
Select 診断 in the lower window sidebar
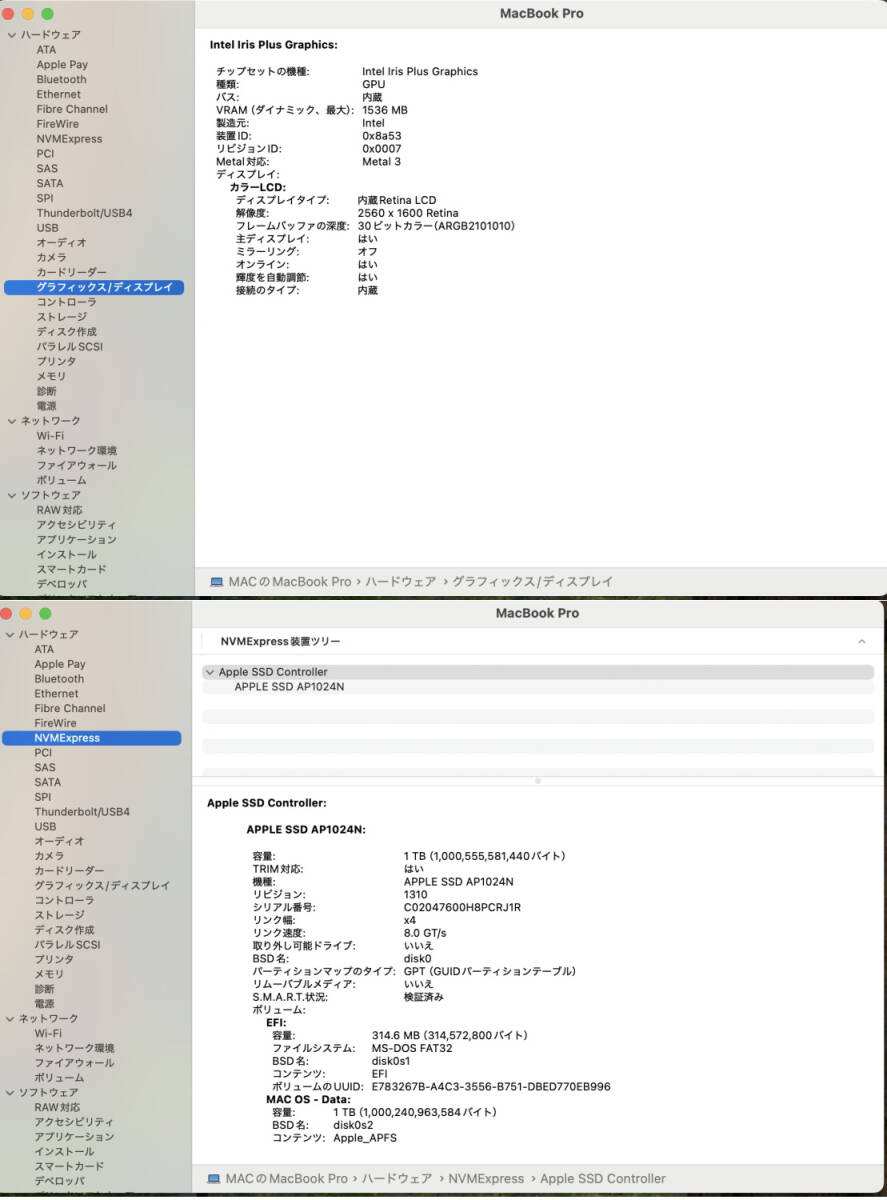click(x=44, y=989)
